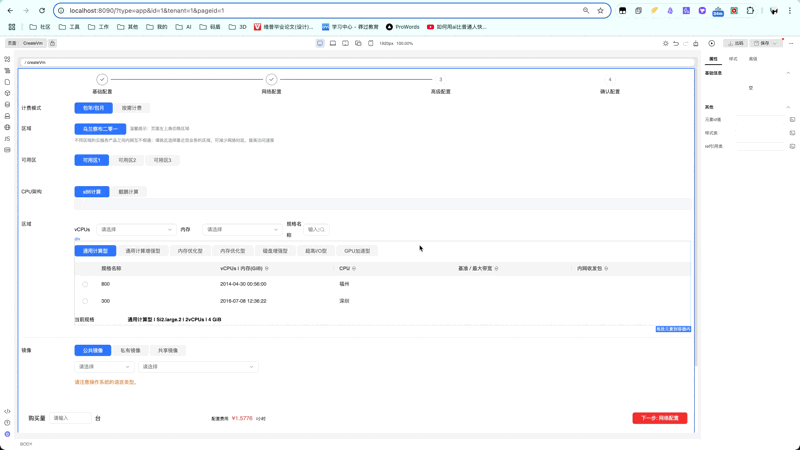Collapse the 其他 section
The height and width of the screenshot is (450, 800).
pos(788,107)
